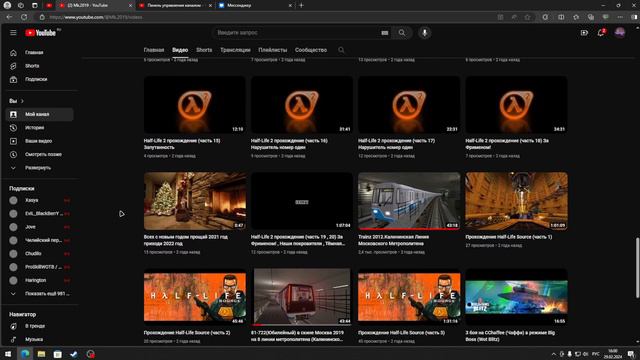
Task: Open the Jove subscription channel
Action: coord(39,227)
